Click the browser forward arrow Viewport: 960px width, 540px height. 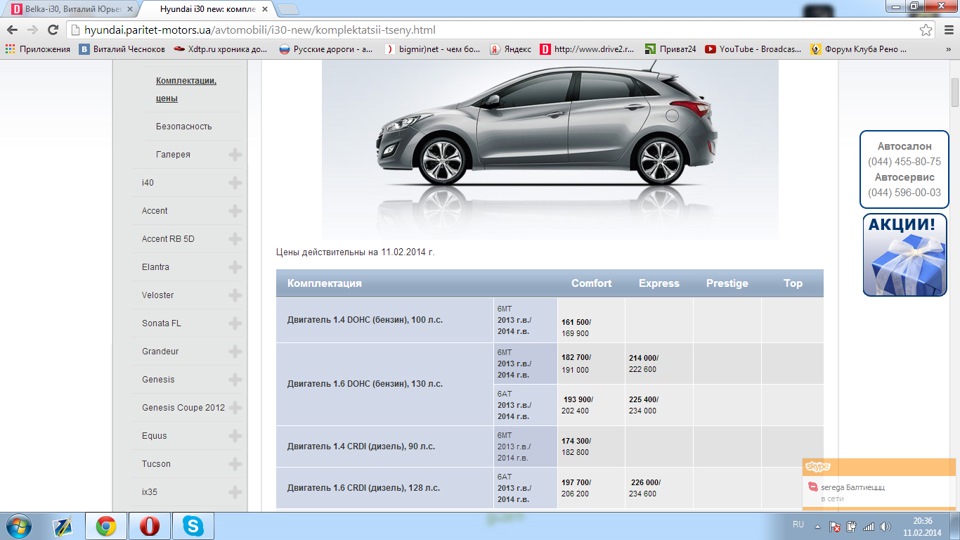tap(32, 29)
